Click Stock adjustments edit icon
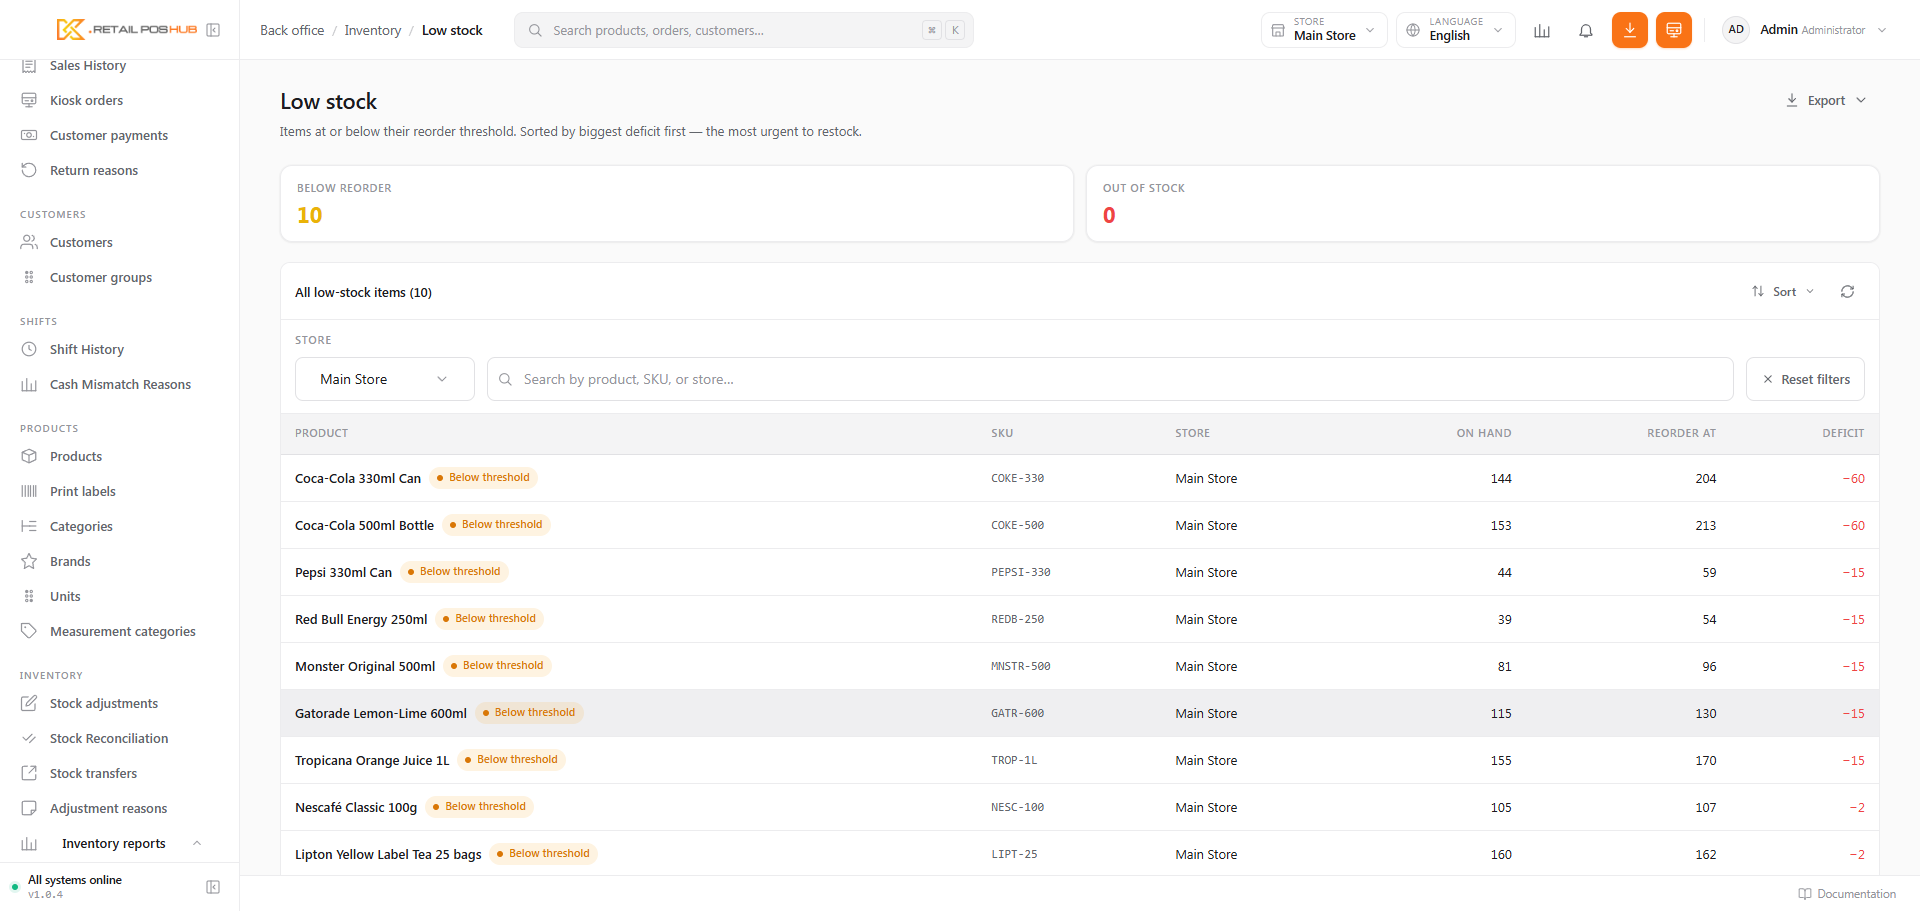This screenshot has width=1920, height=911. (29, 704)
